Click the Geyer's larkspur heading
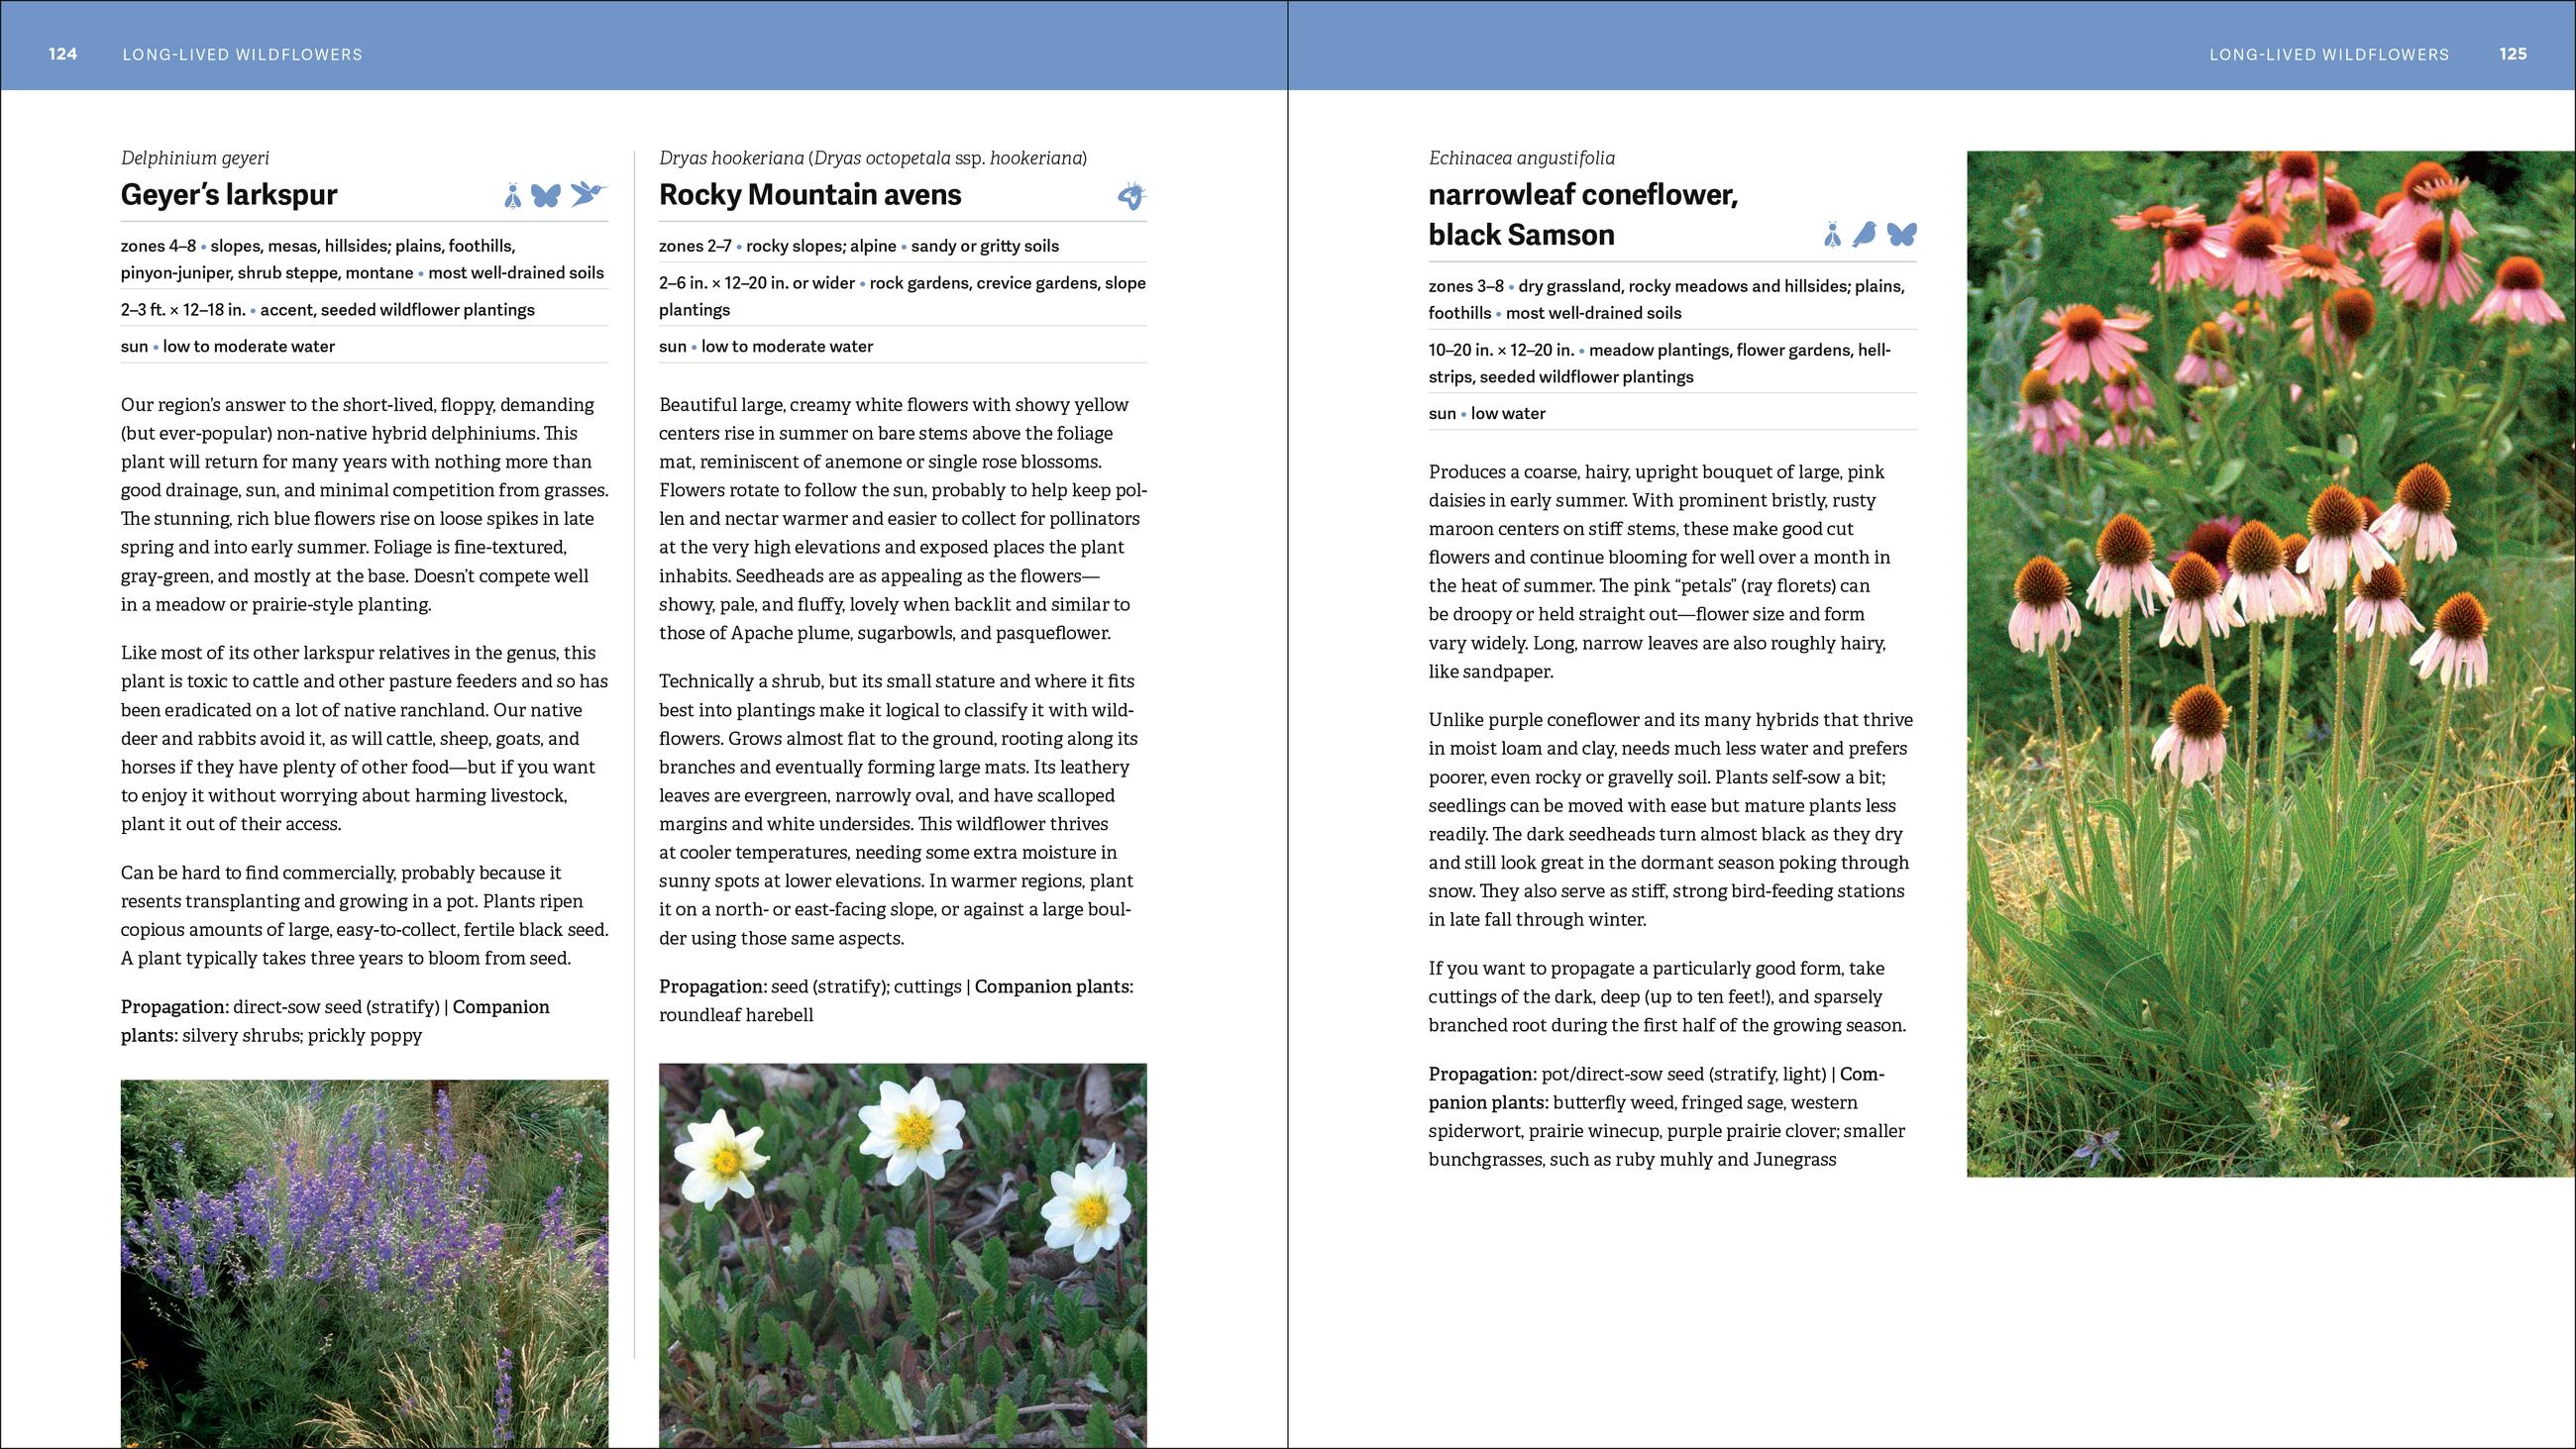The width and height of the screenshot is (2576, 1449). click(x=229, y=195)
